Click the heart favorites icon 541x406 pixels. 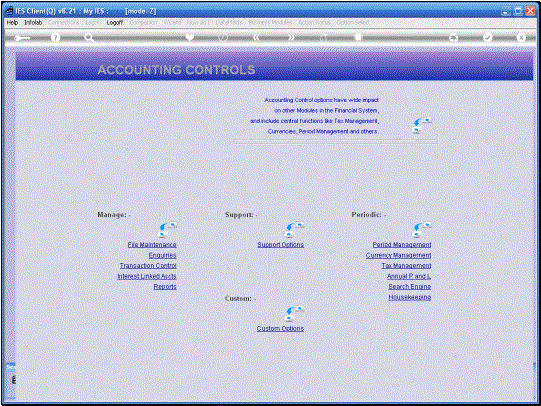pyautogui.click(x=190, y=37)
